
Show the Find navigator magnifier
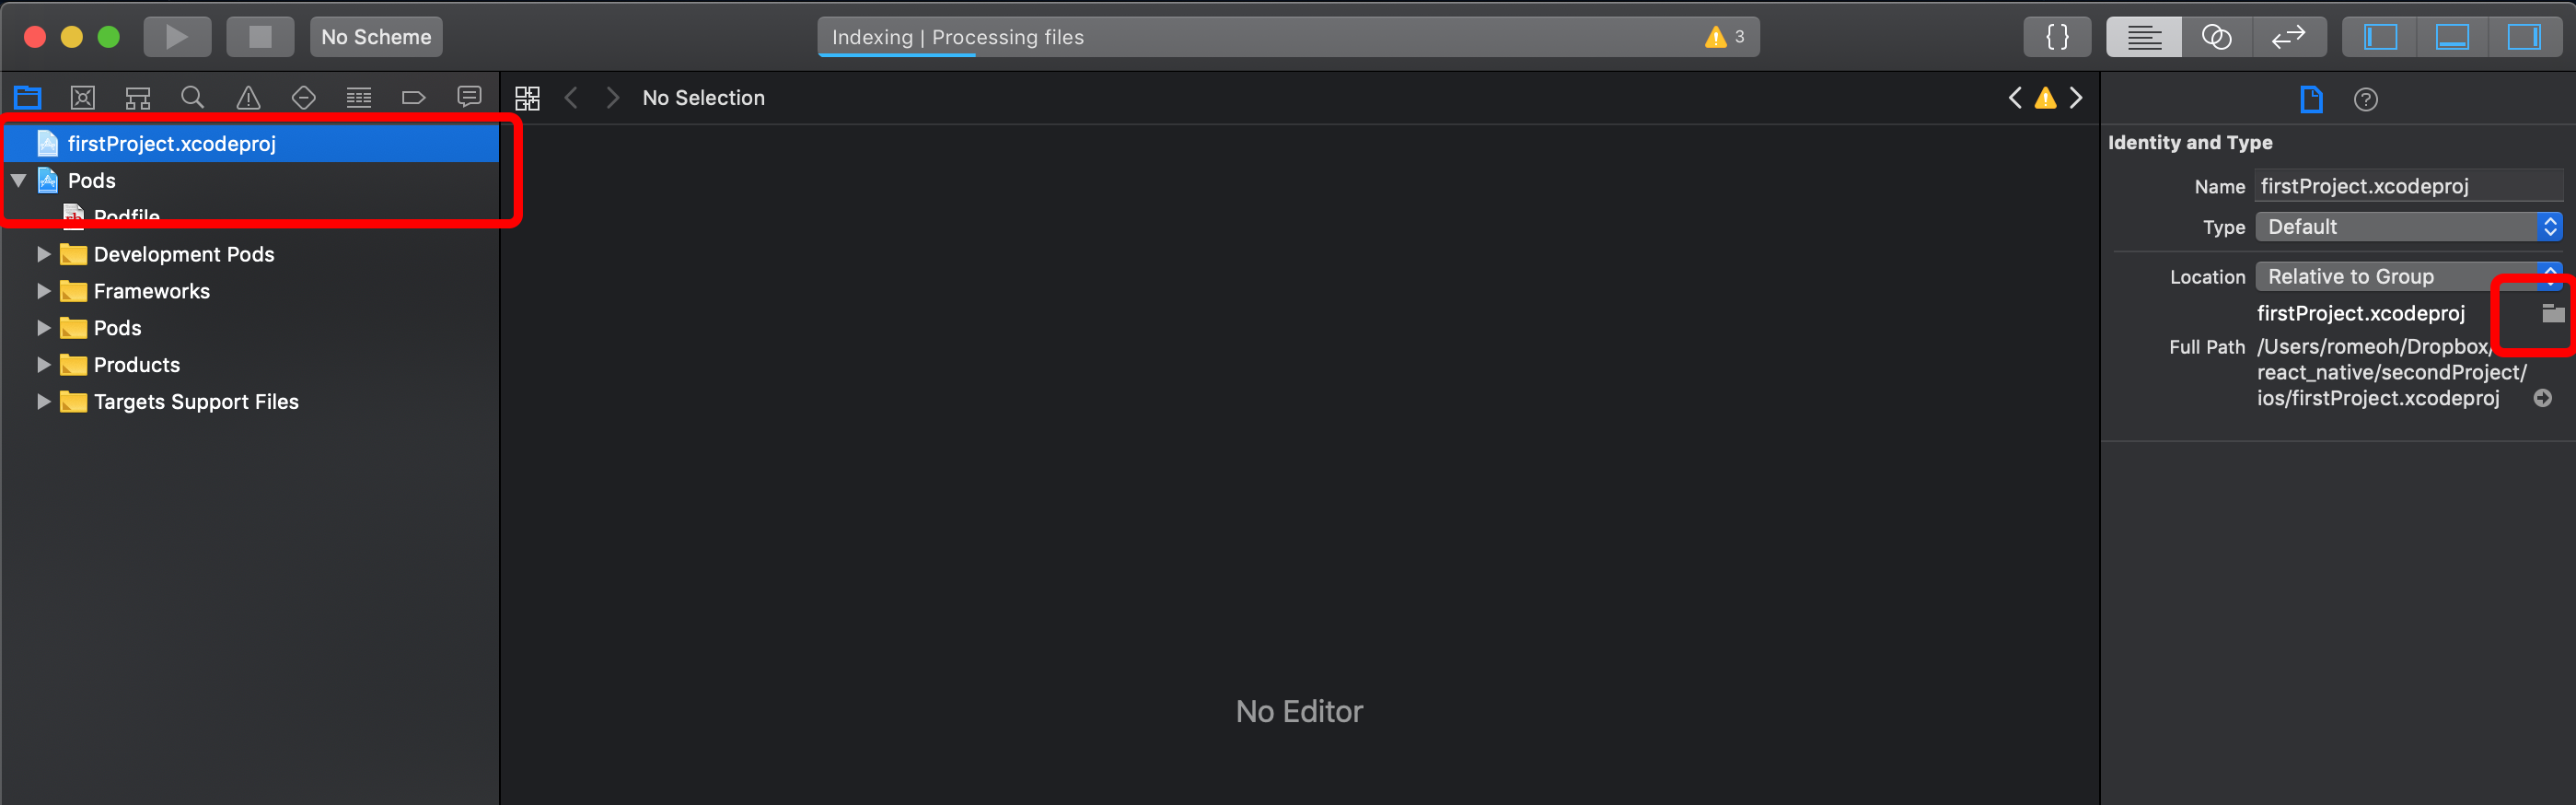point(193,97)
